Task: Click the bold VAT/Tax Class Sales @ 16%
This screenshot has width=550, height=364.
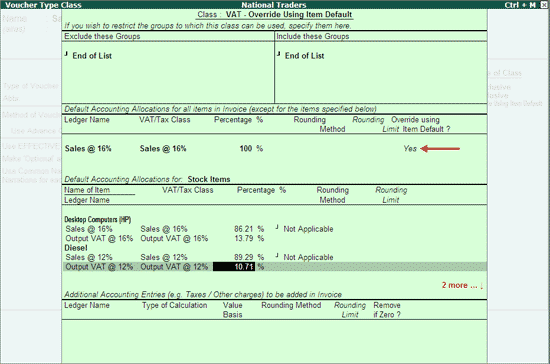Action: click(x=163, y=149)
